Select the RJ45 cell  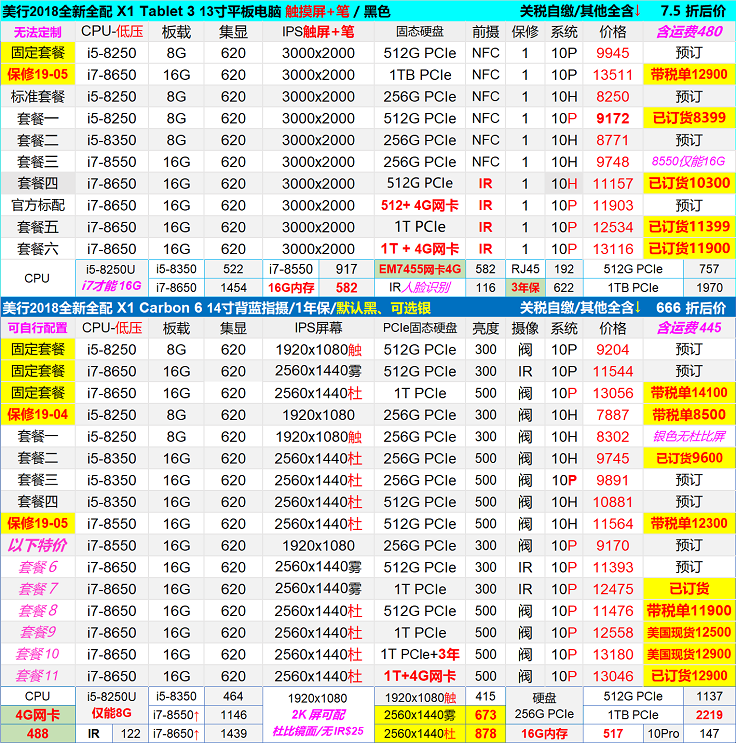pyautogui.click(x=525, y=269)
